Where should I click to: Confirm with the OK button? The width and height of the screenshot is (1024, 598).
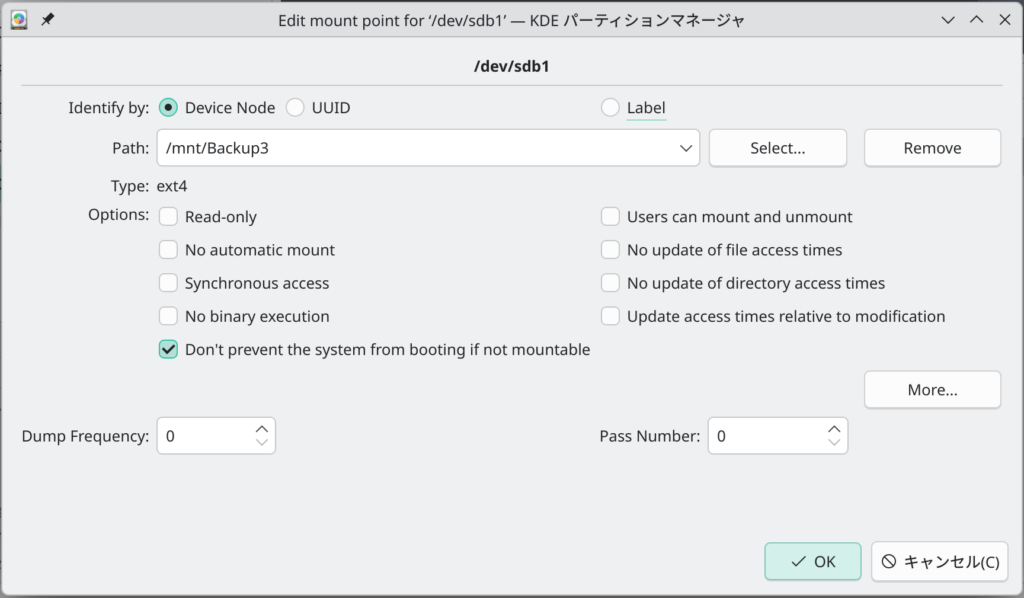click(x=812, y=562)
